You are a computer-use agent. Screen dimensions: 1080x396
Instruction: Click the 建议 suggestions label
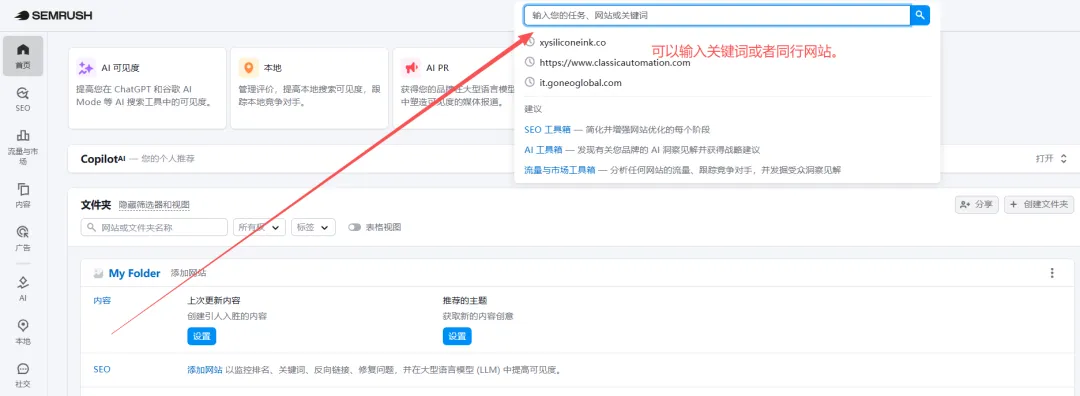[x=533, y=109]
